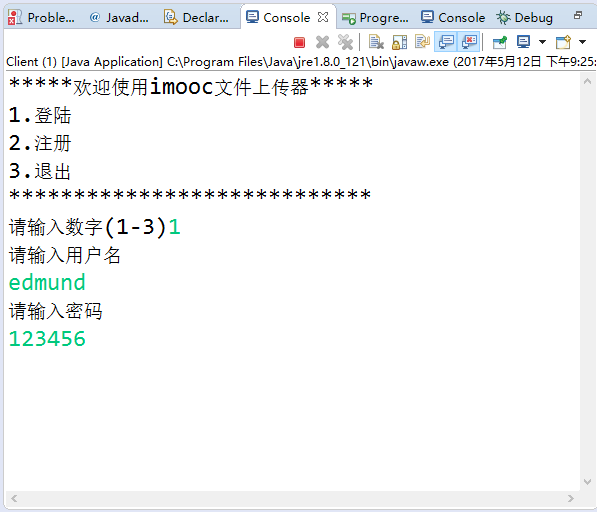The height and width of the screenshot is (512, 597).
Task: Click the '请输入密码' prompt
Action: pos(56,311)
